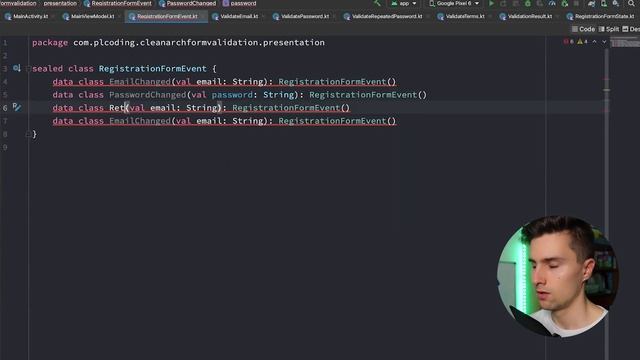Click the green Run app button
The image size is (640, 360).
coord(491,3)
